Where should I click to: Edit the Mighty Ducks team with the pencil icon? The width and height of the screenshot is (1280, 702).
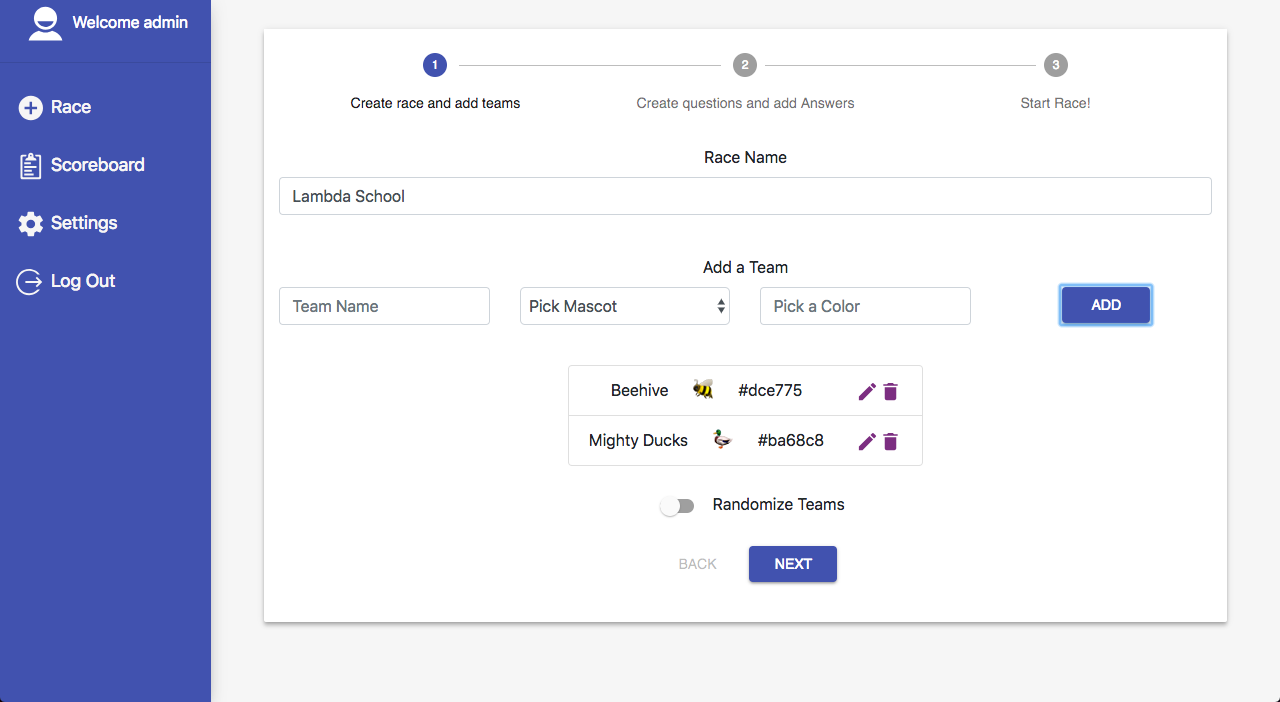(867, 441)
